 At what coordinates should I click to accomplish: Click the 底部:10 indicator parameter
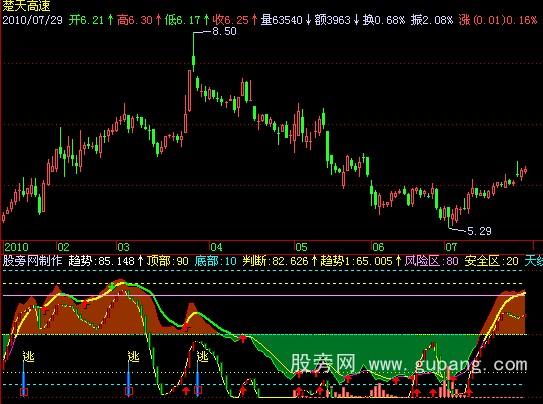(215, 261)
